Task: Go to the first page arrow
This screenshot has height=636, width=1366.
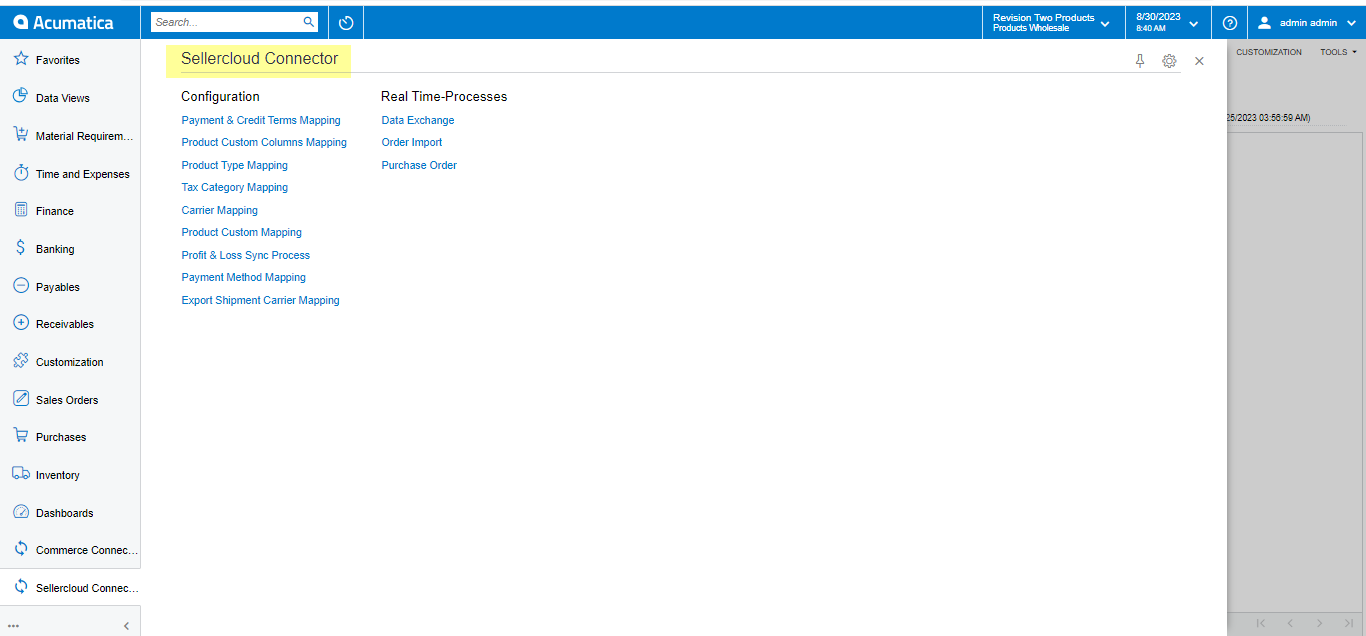Action: [x=1261, y=623]
